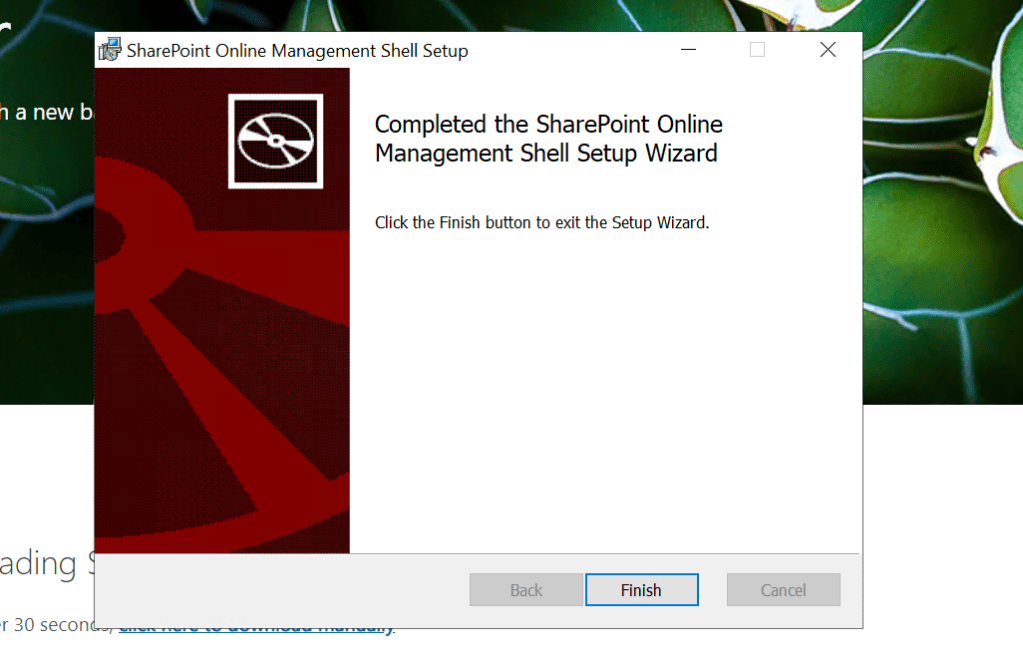Click the Completed Setup Wizard heading
The height and width of the screenshot is (663, 1023).
pos(547,139)
